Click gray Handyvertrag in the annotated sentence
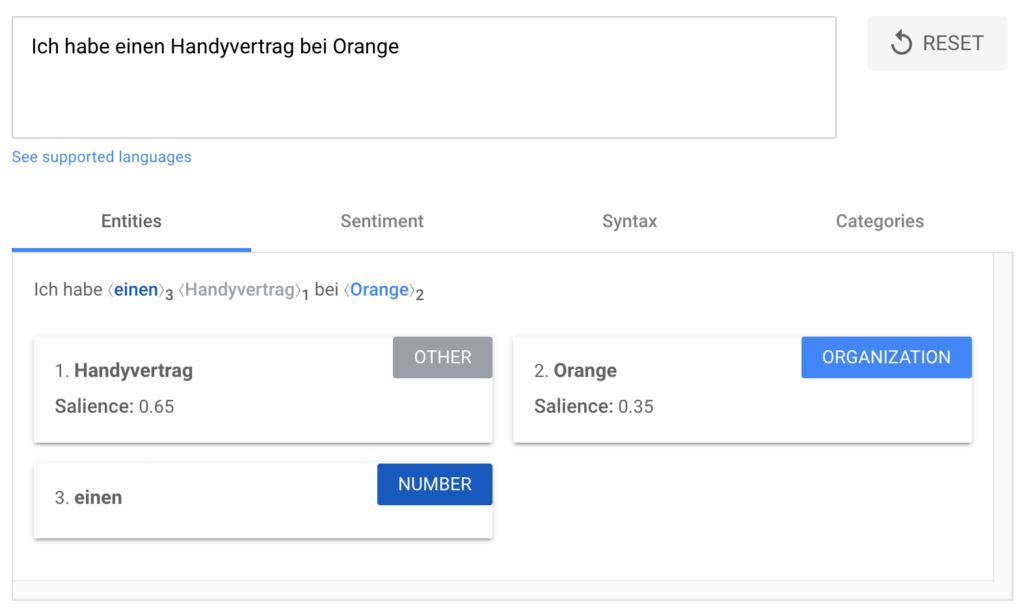 click(x=238, y=290)
